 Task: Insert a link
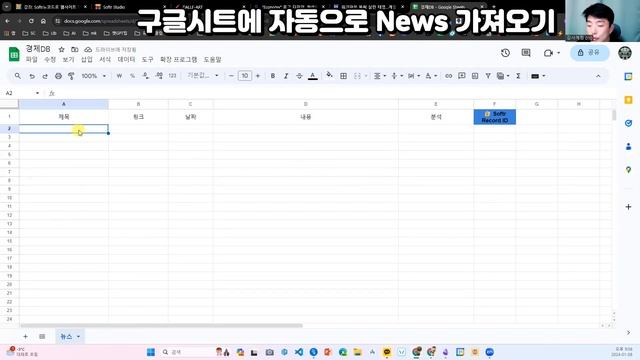448,76
